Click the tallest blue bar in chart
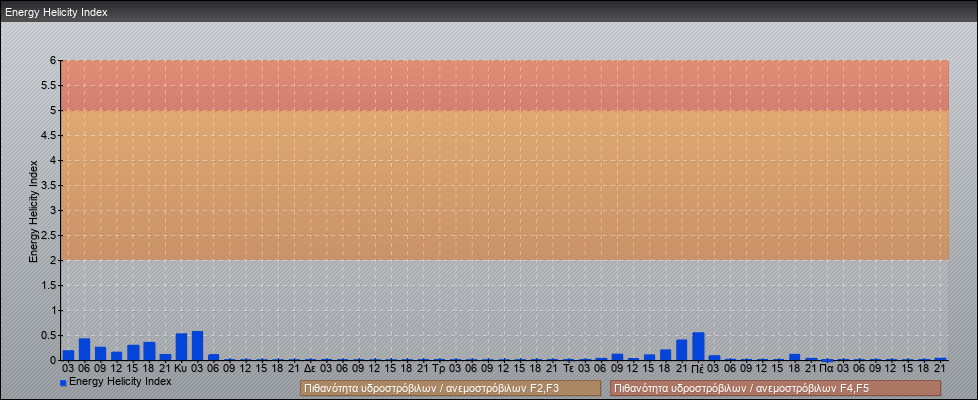The height and width of the screenshot is (400, 978). [198, 346]
